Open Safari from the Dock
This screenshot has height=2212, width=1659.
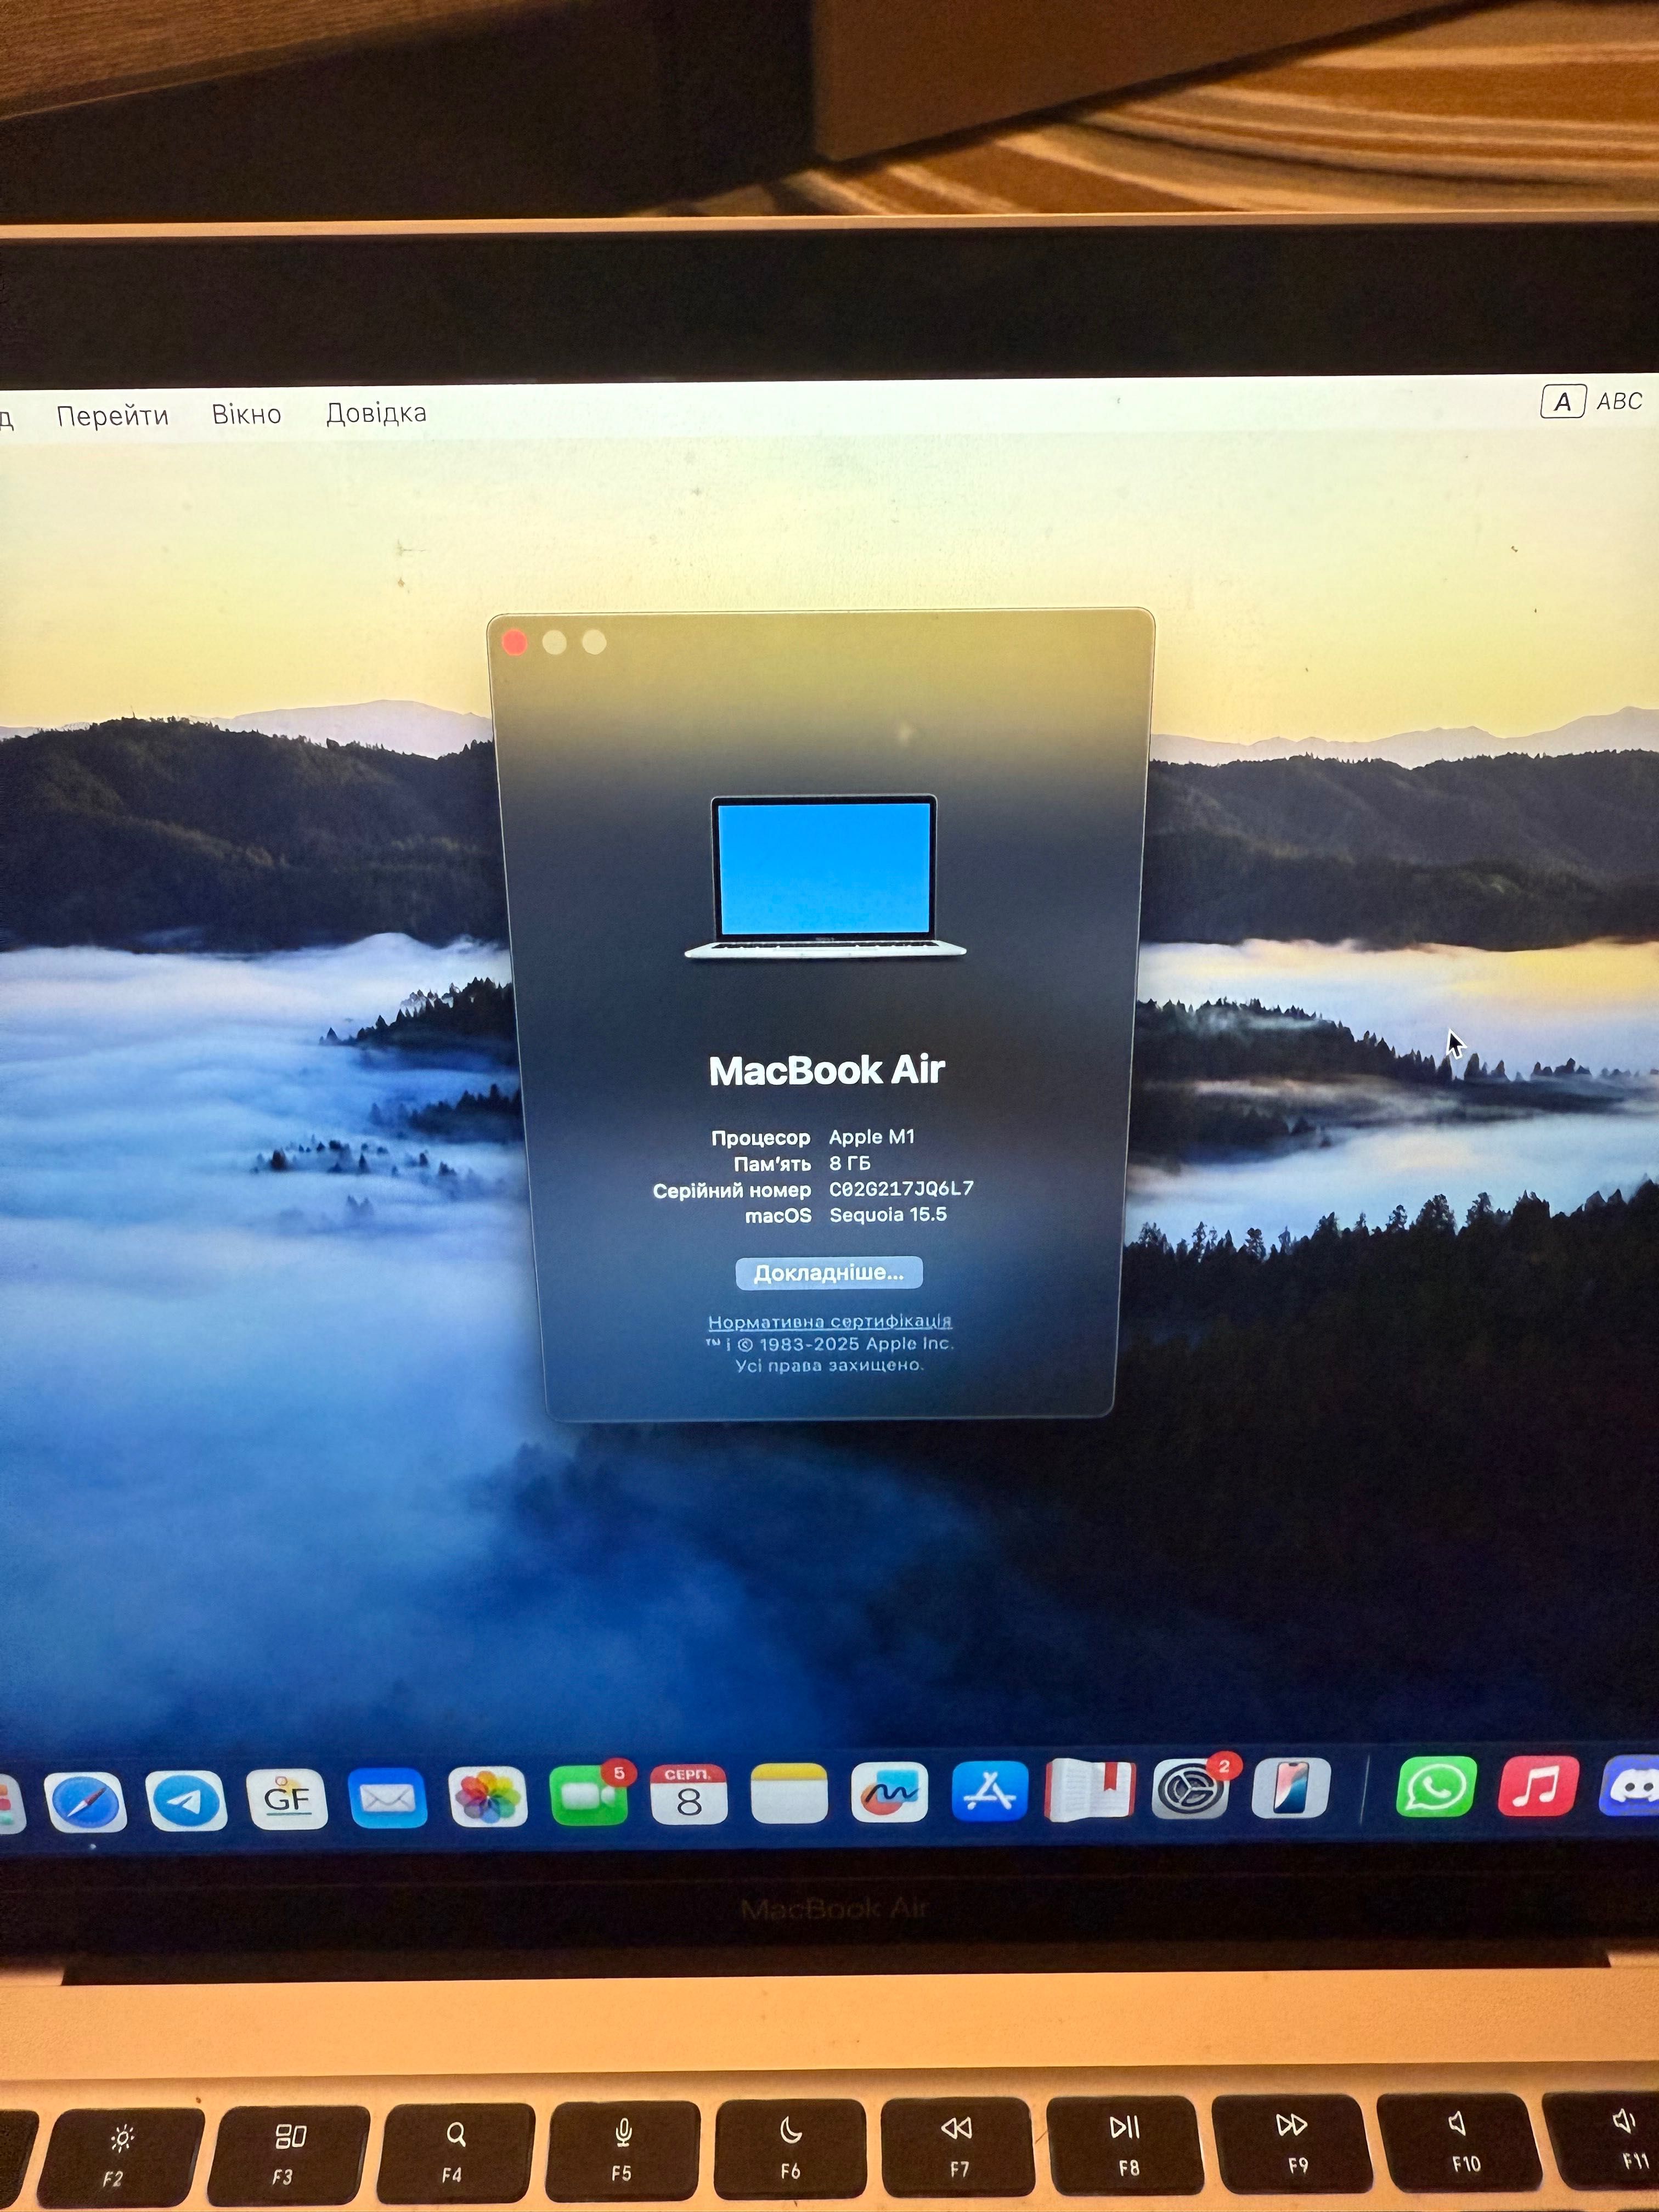86,1801
